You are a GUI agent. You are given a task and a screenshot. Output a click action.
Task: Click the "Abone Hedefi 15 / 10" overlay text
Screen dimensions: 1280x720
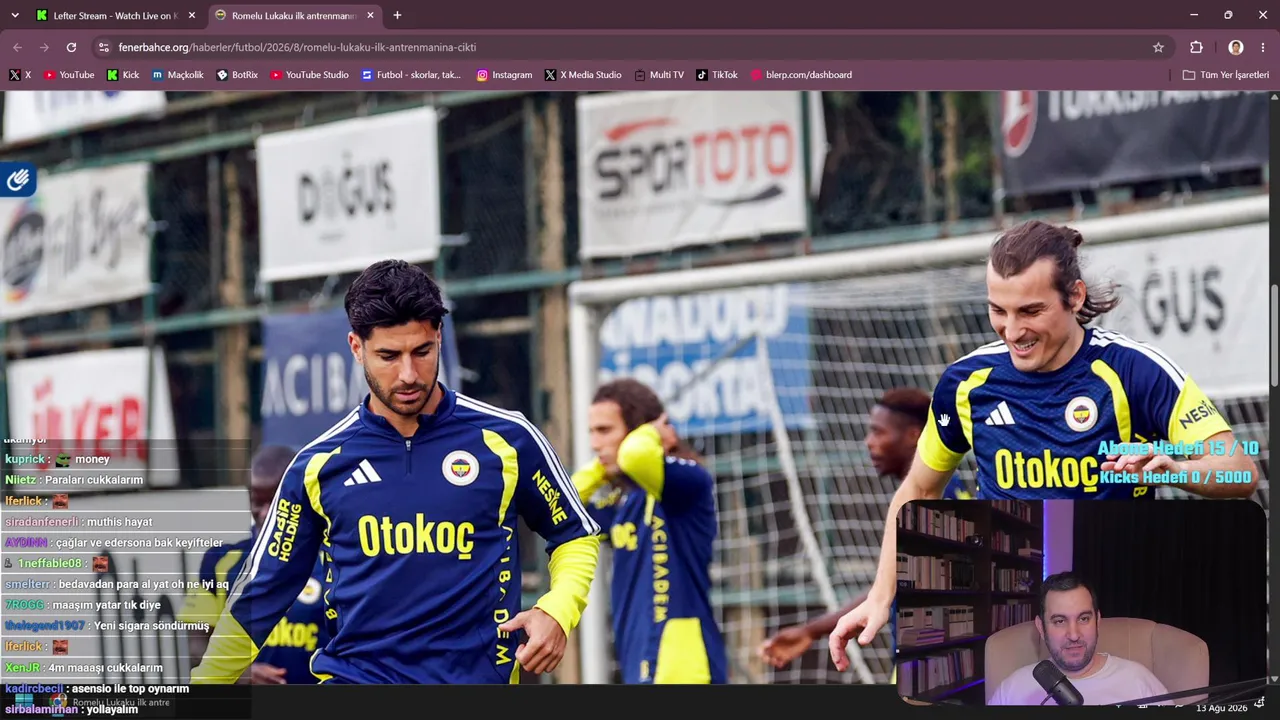tap(1178, 448)
